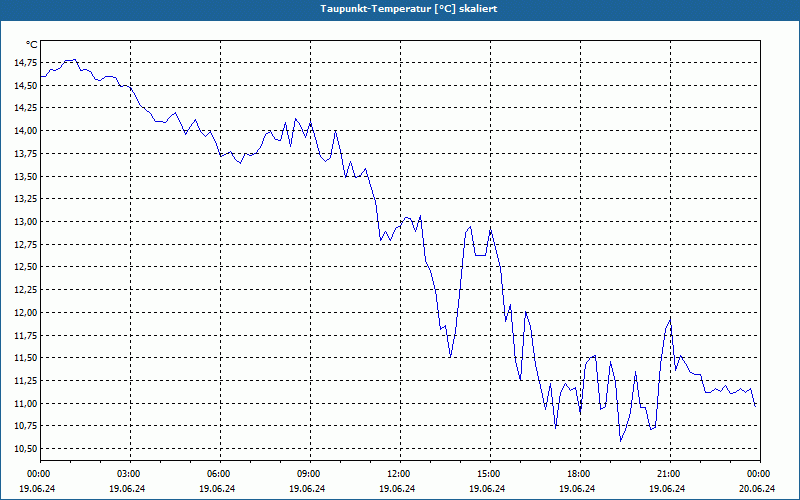Select the '19.06.24' date under 21:00

coord(667,489)
